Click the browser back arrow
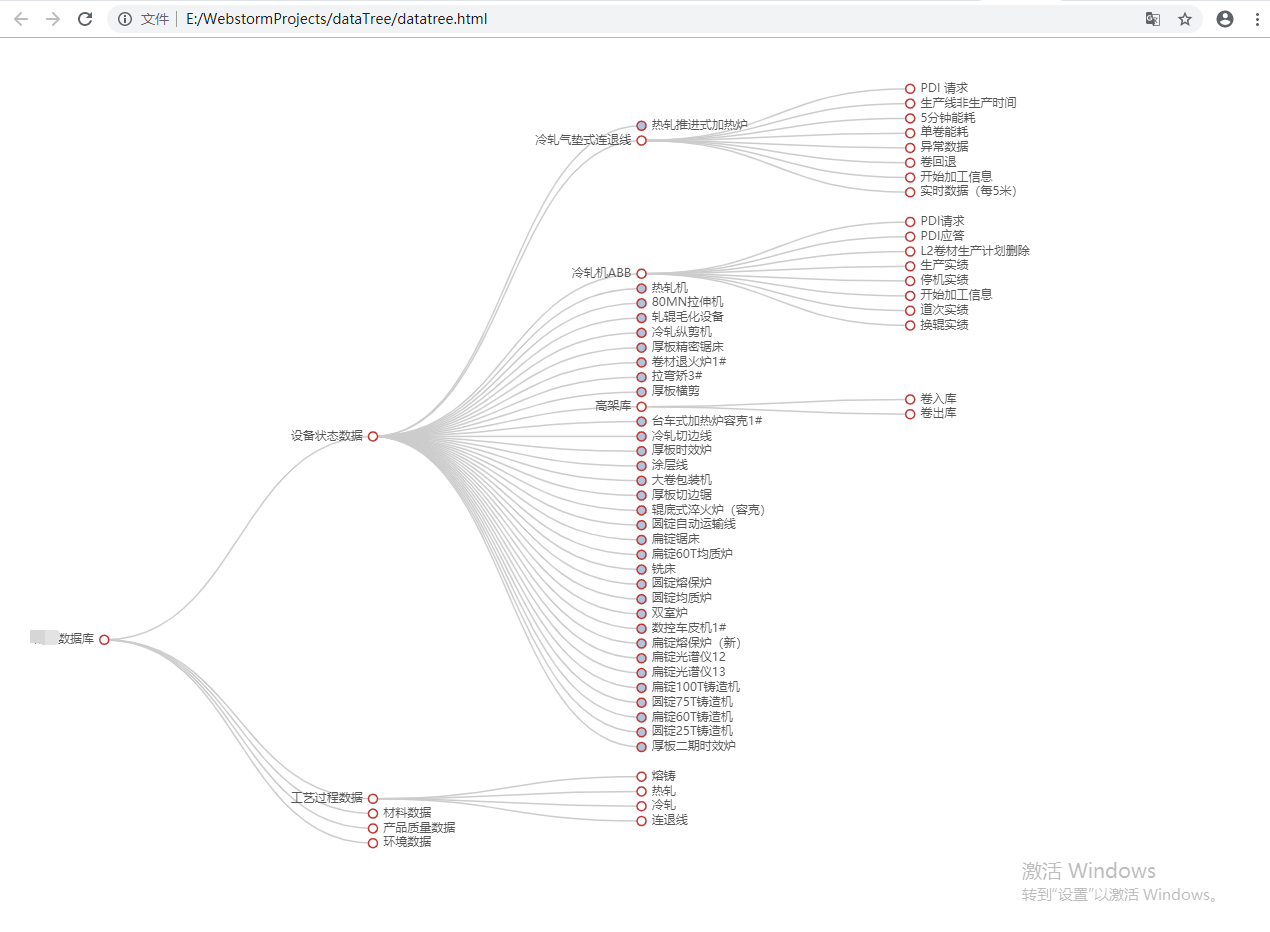 pyautogui.click(x=21, y=18)
